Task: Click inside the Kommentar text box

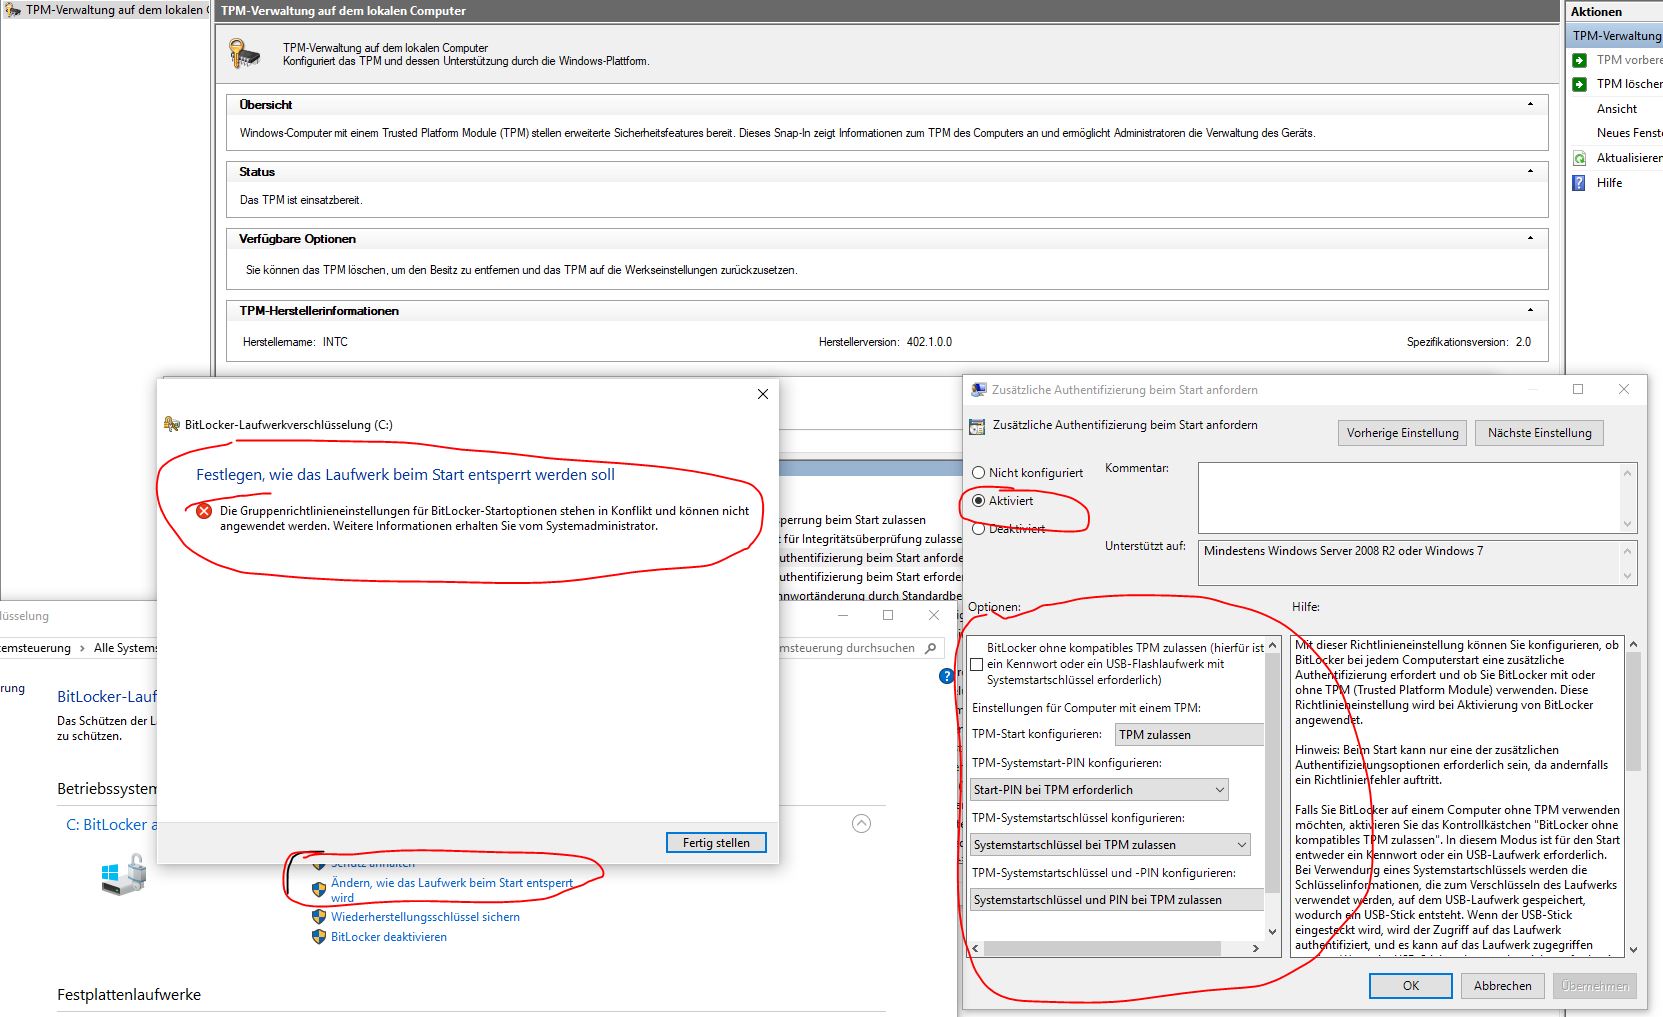Action: 1409,498
